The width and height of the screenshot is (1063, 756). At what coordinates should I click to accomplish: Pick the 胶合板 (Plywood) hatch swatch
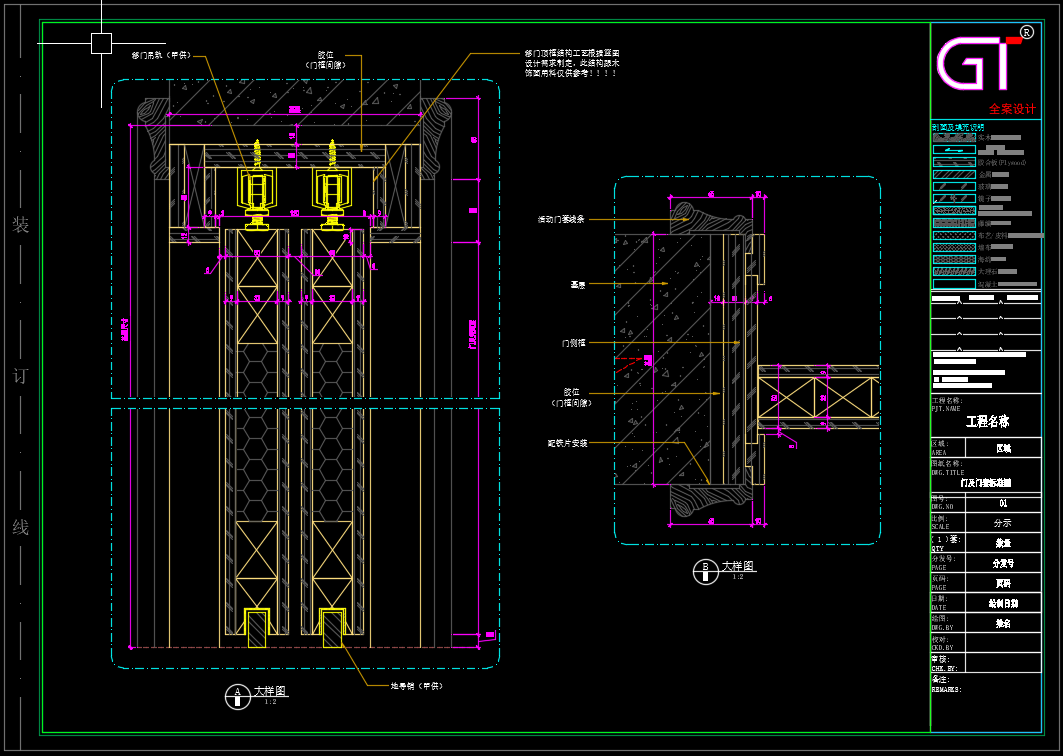coord(953,162)
